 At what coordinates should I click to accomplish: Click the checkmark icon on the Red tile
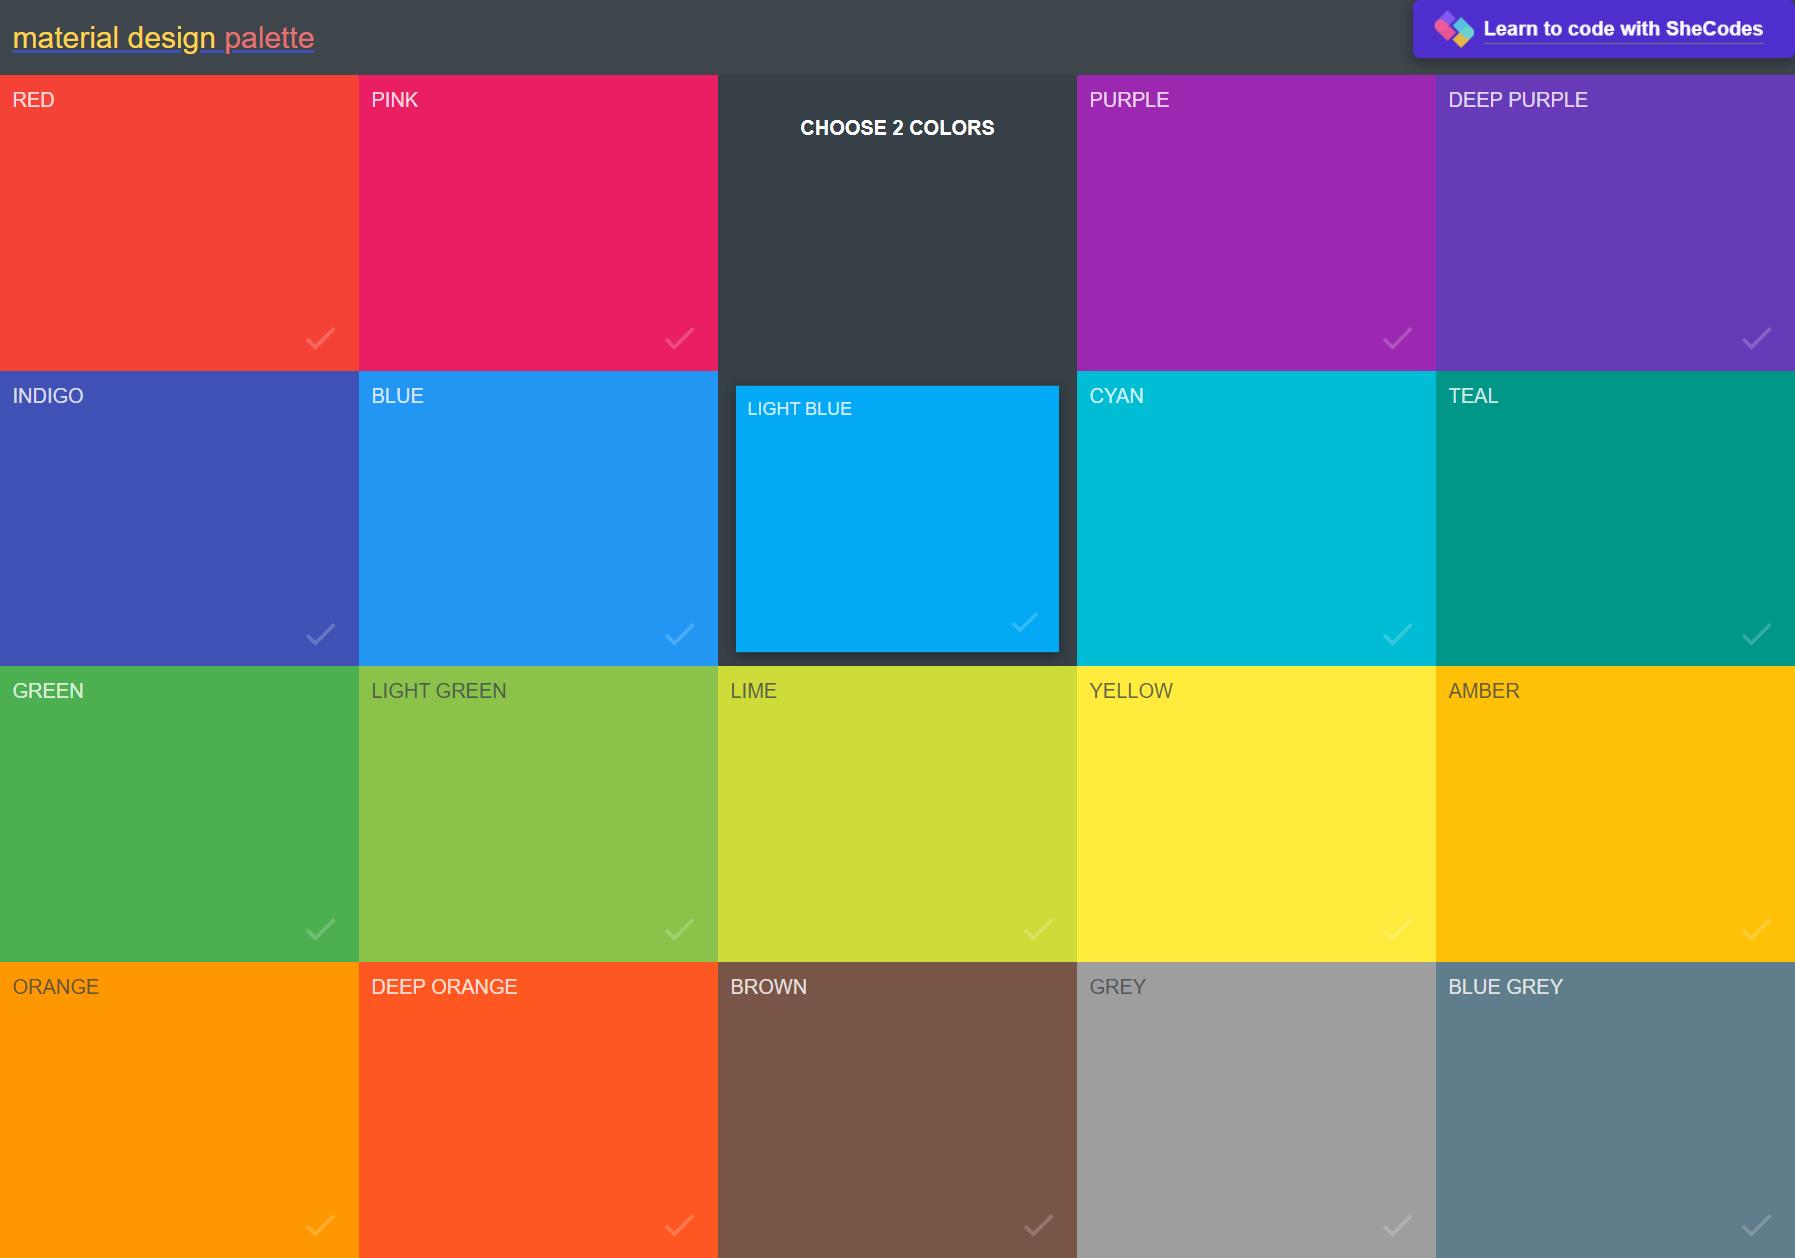[x=320, y=339]
